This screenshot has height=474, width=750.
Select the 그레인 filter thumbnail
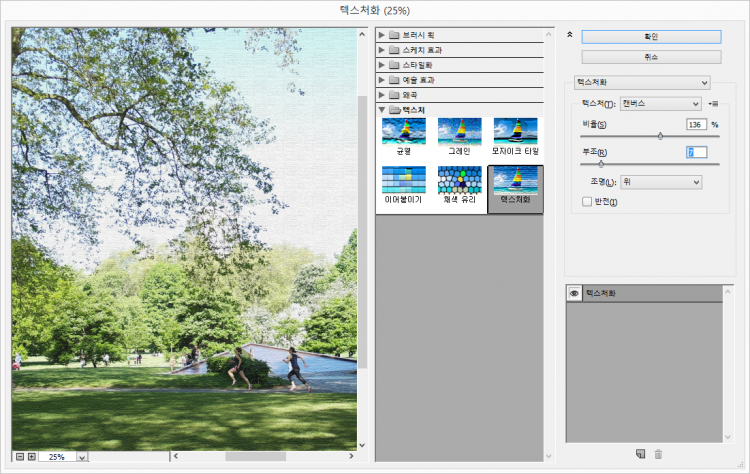pos(459,131)
